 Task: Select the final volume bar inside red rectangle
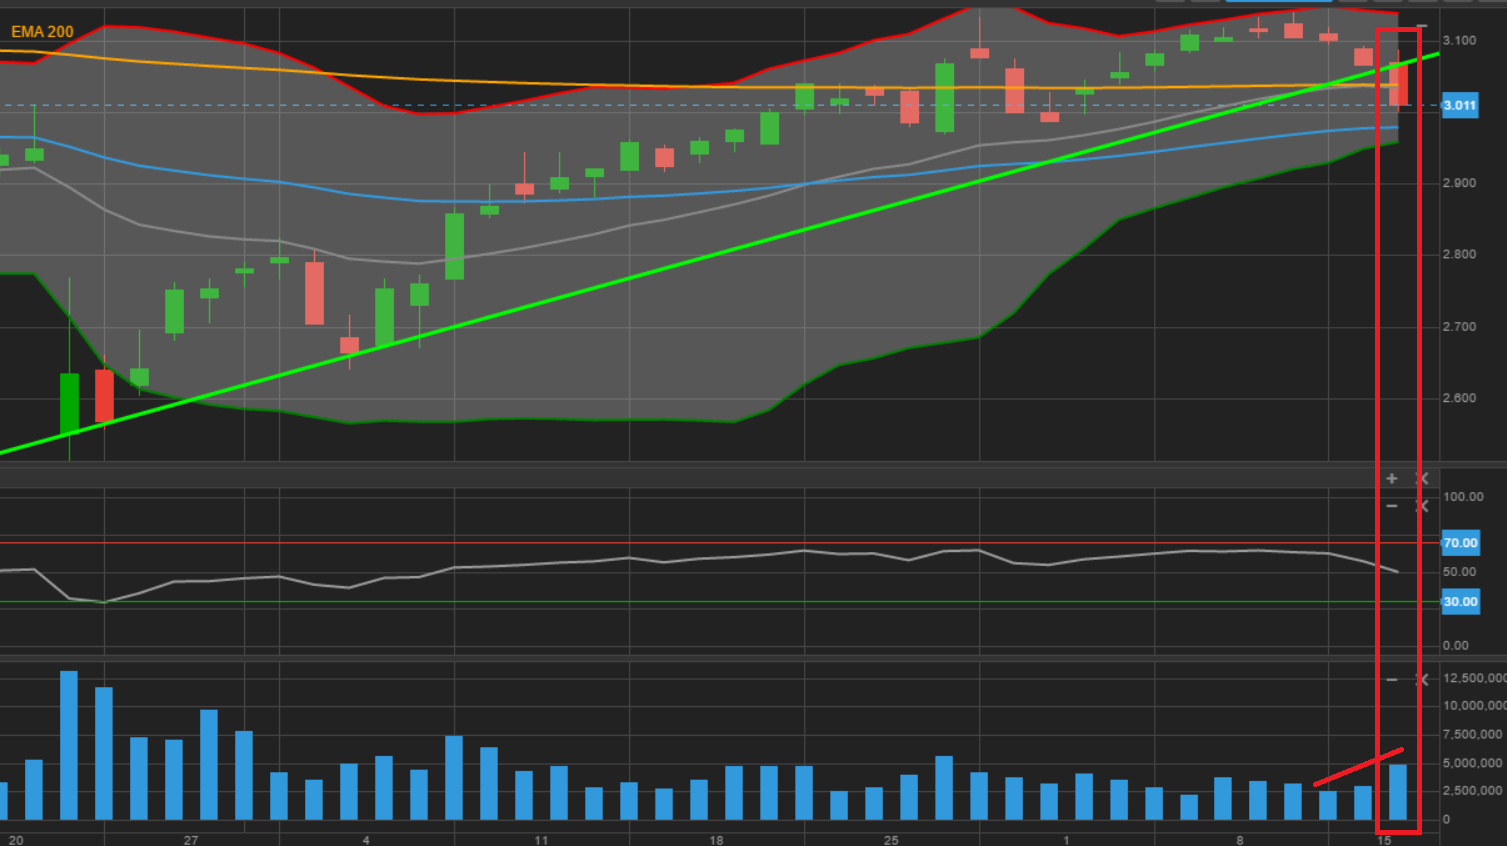point(1398,792)
